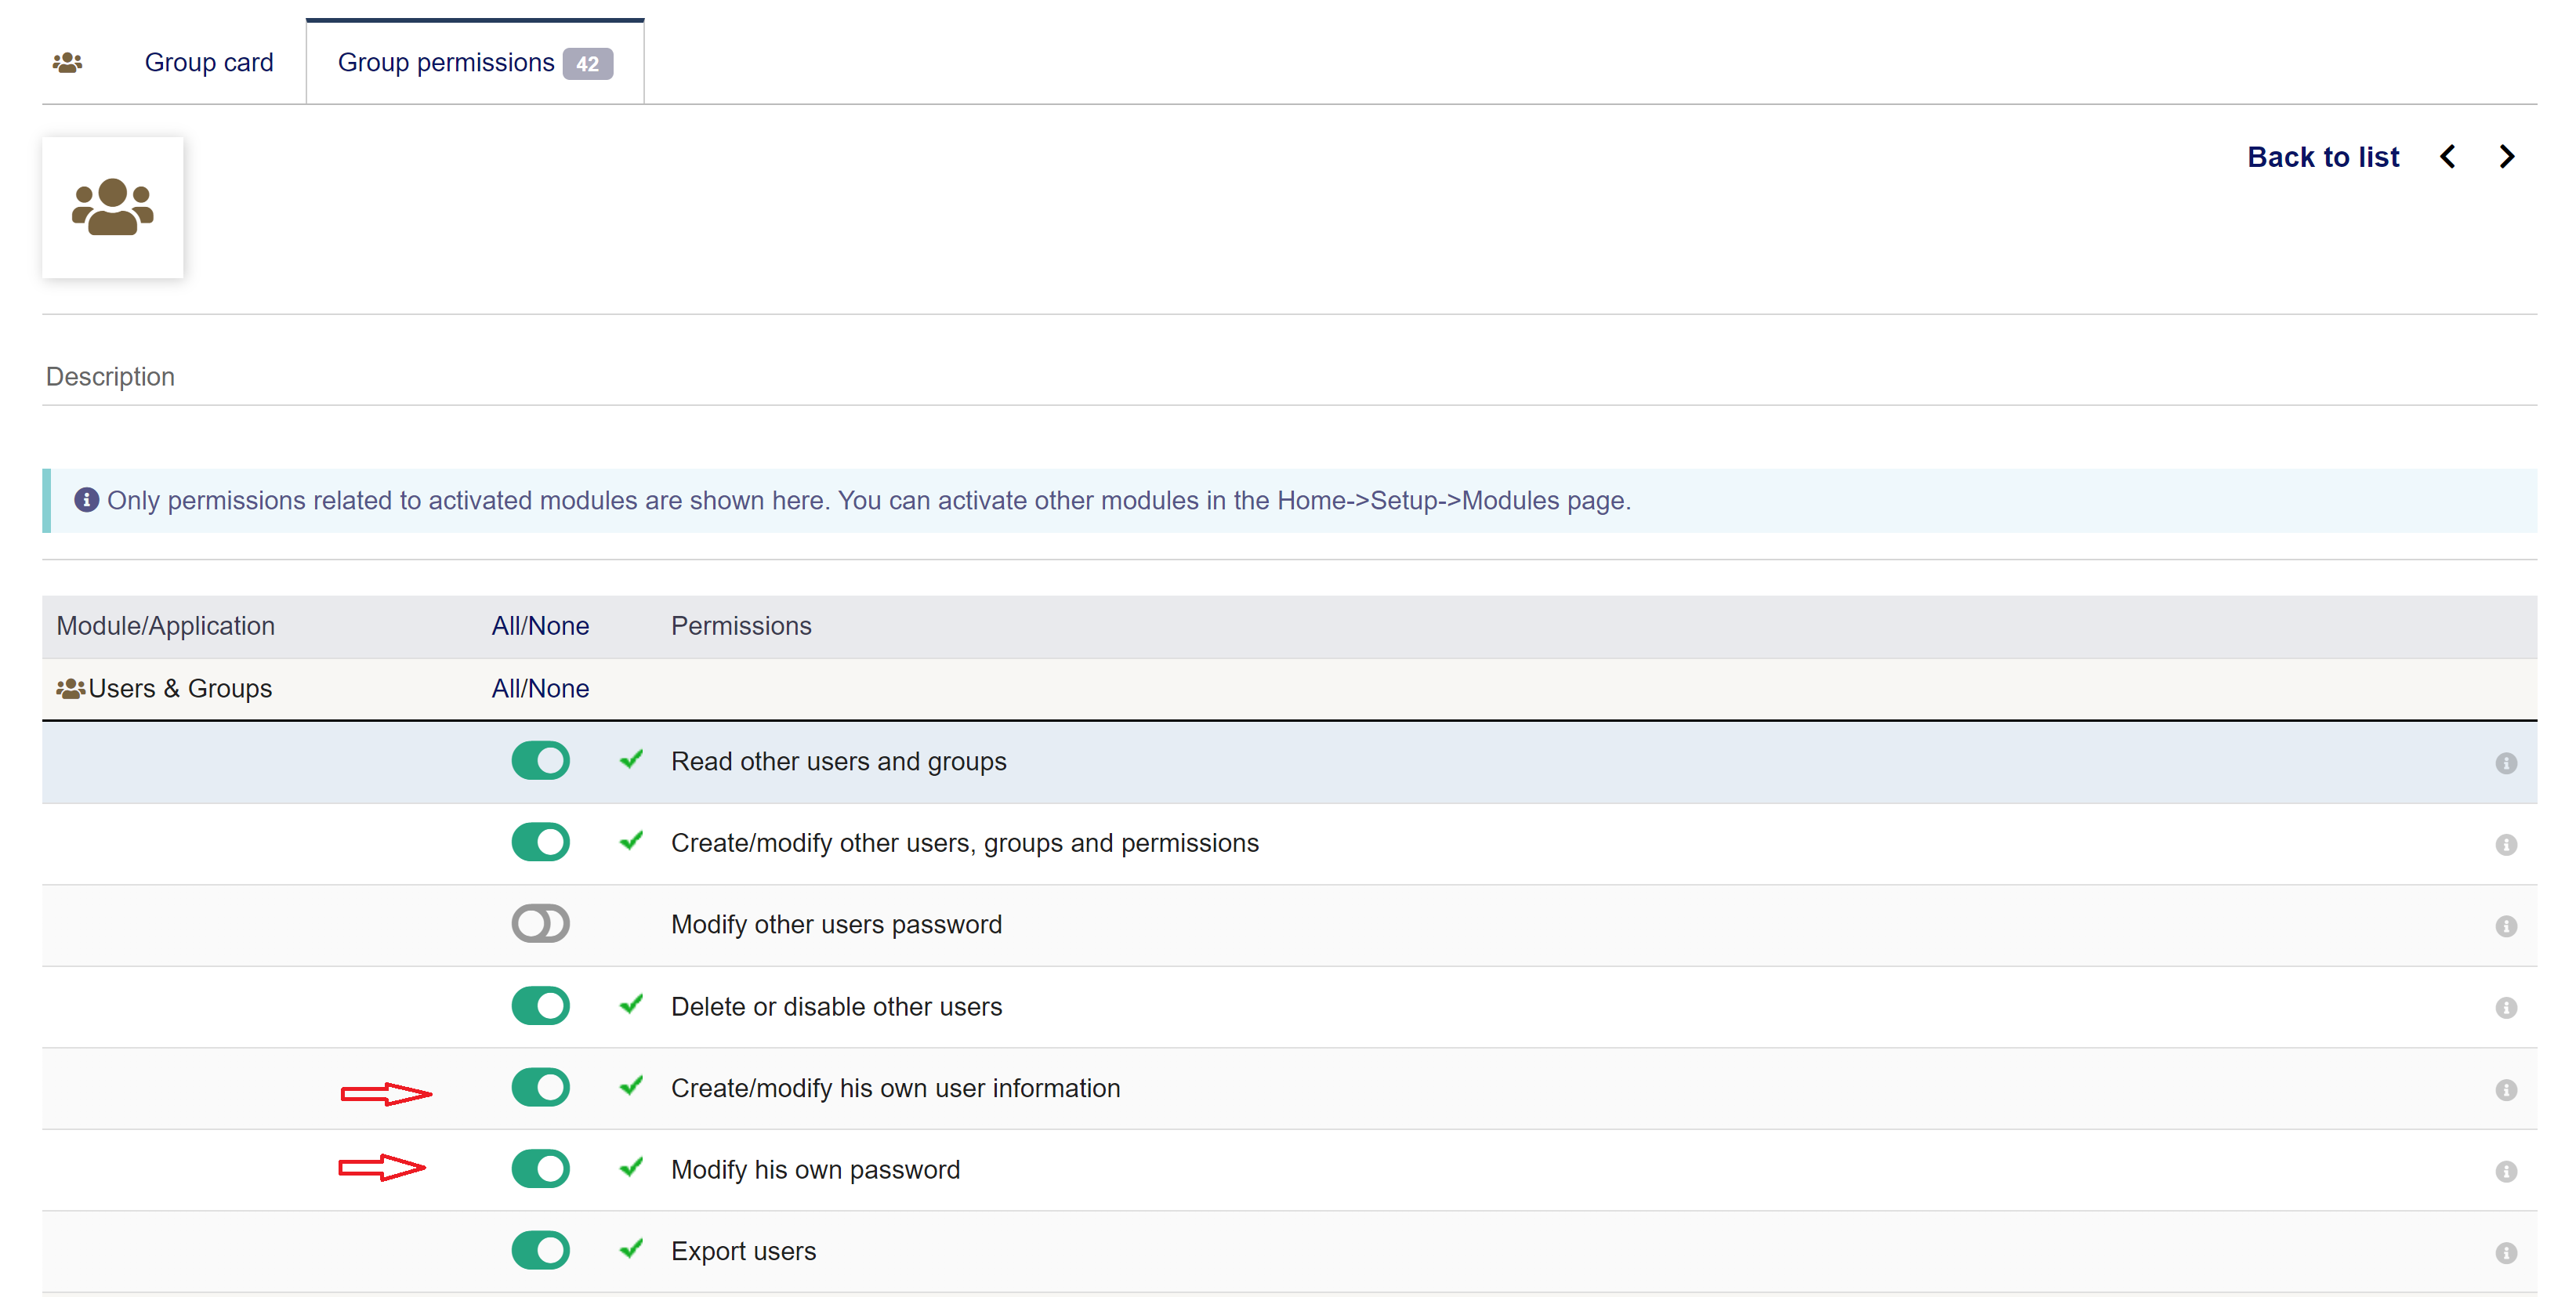Click the Users & Groups module icon
Screen dimensions: 2576x1297
[70, 689]
